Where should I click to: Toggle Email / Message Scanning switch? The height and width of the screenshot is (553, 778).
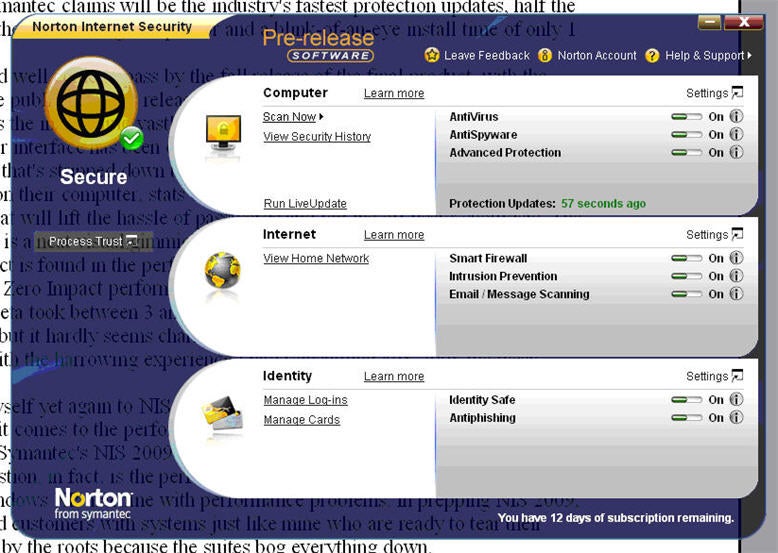687,294
